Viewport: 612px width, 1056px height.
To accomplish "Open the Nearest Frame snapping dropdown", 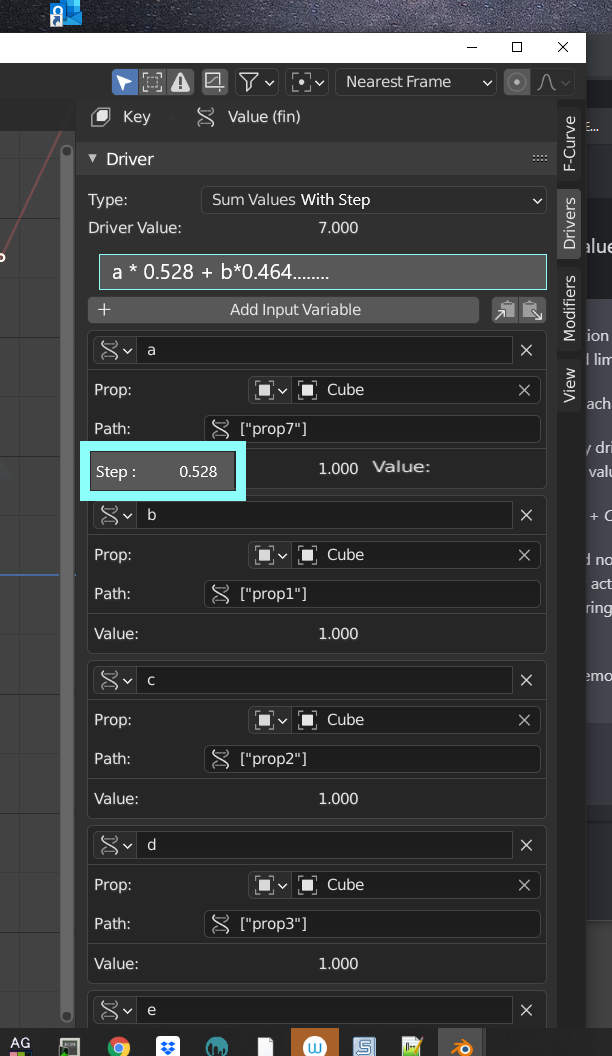I will pyautogui.click(x=415, y=82).
